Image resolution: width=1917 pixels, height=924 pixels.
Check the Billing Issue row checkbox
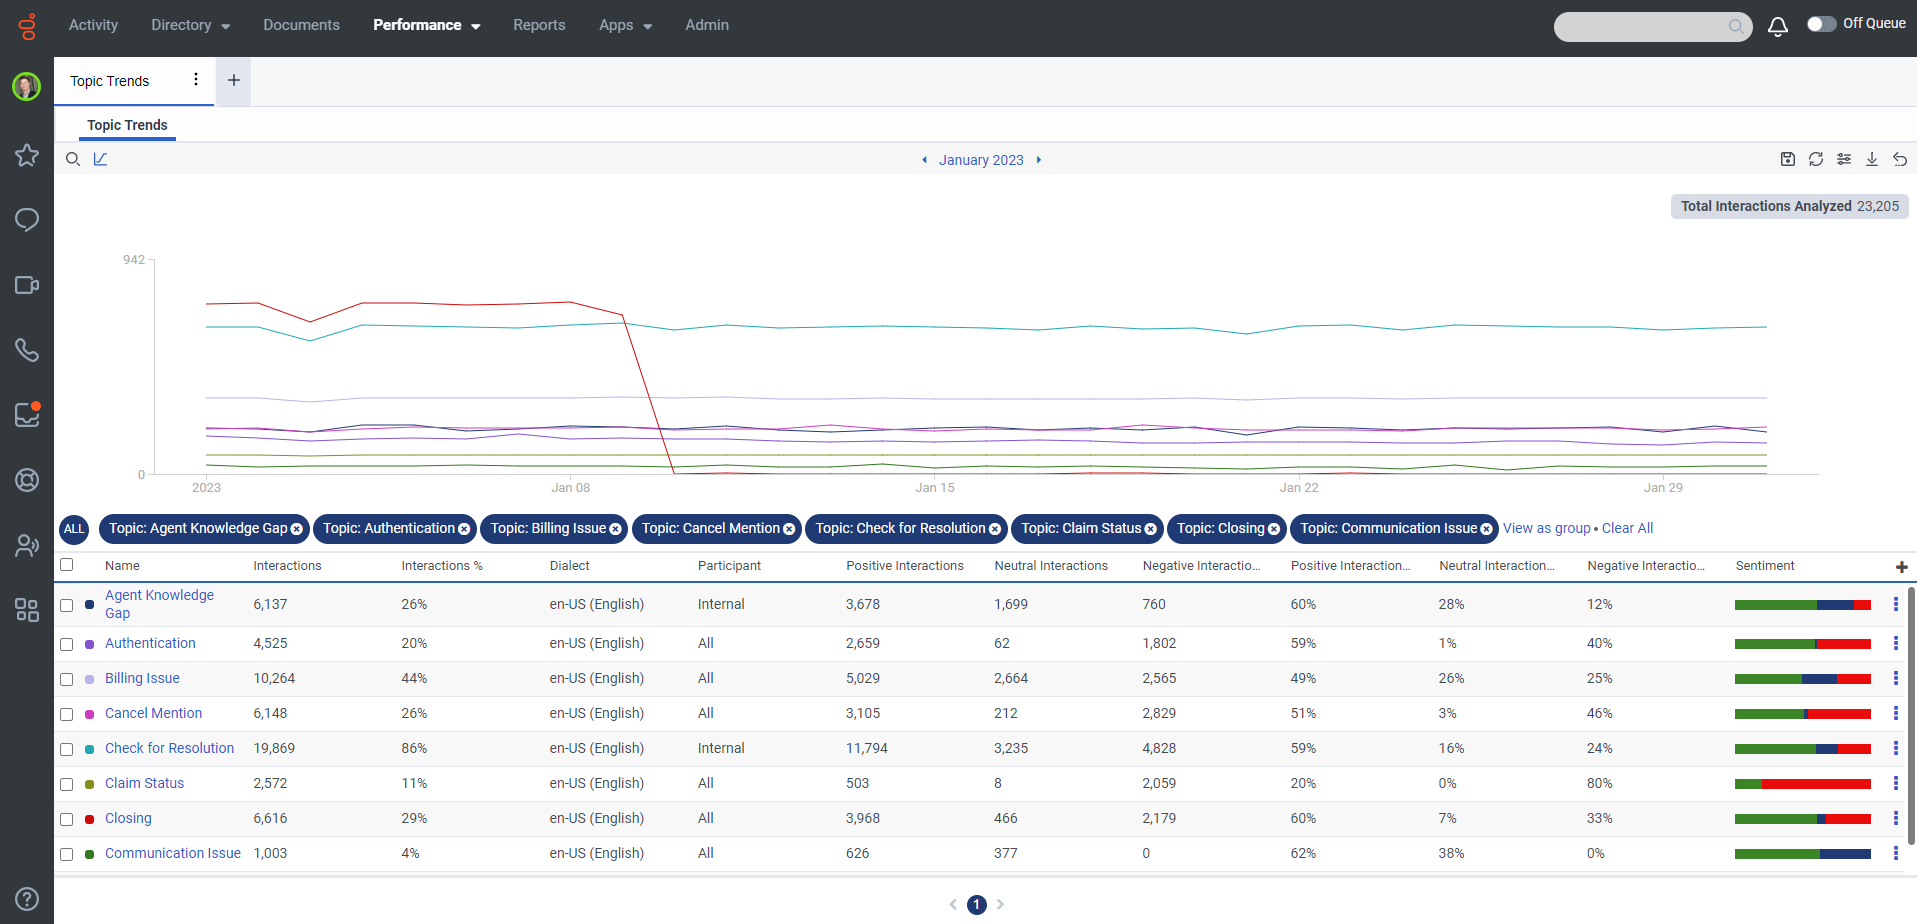pyautogui.click(x=67, y=679)
